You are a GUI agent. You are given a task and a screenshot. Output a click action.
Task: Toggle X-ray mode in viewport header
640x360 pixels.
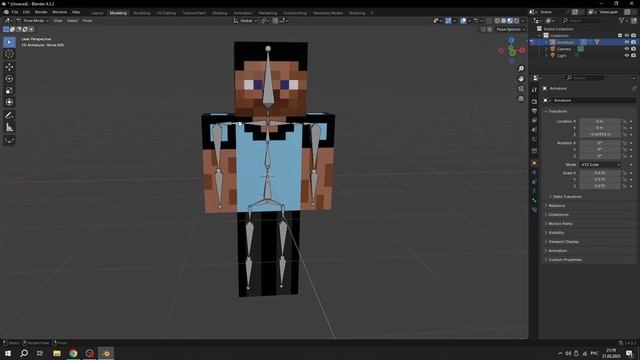pos(489,20)
